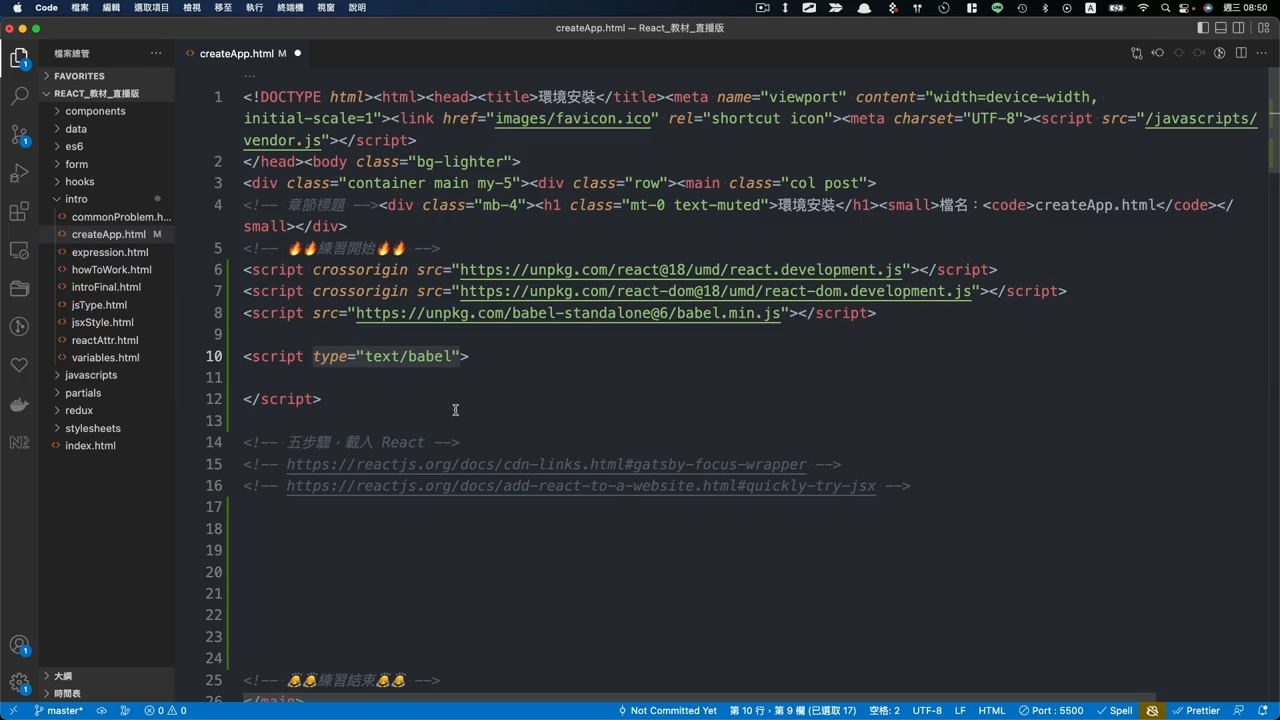Toggle the highlighted icon left of Prettier
Screen dimensions: 1280x720
pos(1152,711)
